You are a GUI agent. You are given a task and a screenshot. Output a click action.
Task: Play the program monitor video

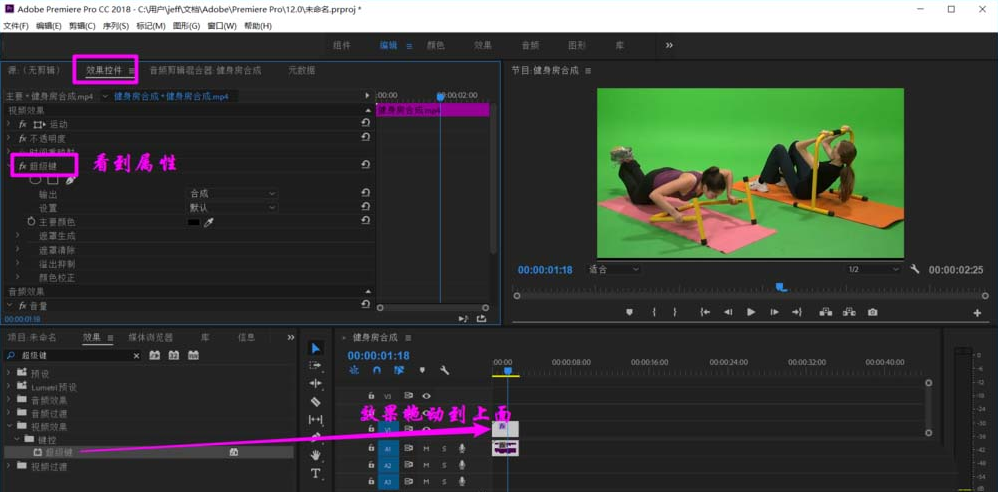pyautogui.click(x=751, y=312)
